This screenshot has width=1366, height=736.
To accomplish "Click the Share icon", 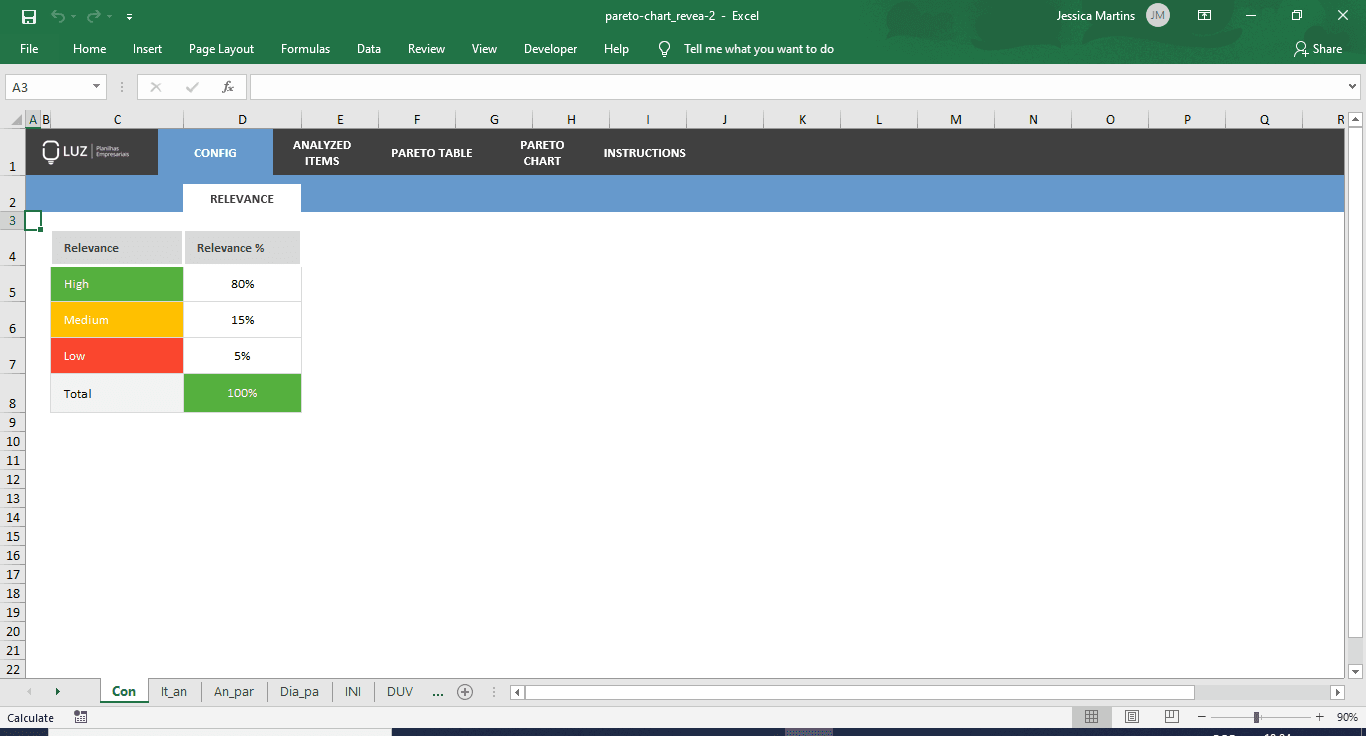I will click(1300, 48).
